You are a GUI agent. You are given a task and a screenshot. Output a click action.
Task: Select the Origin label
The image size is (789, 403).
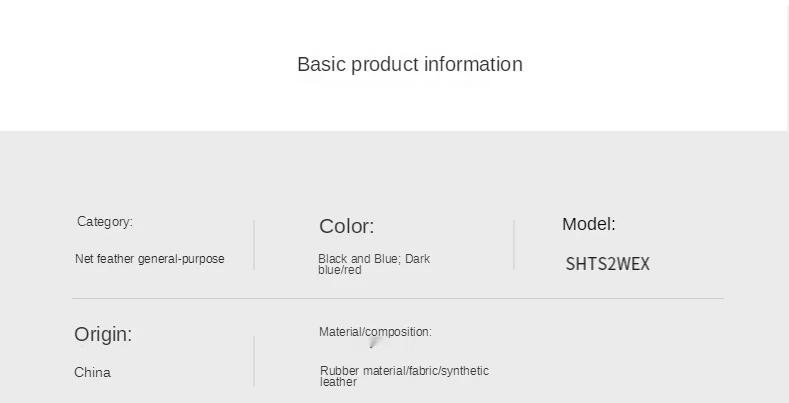(103, 334)
